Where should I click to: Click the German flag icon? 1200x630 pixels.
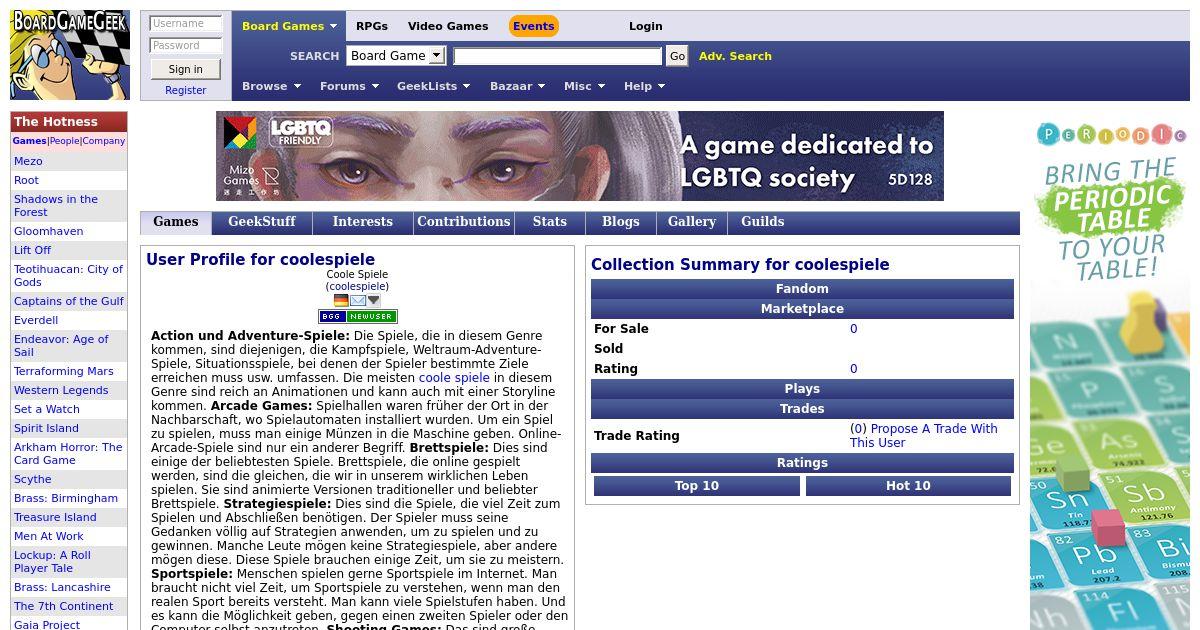click(x=341, y=300)
